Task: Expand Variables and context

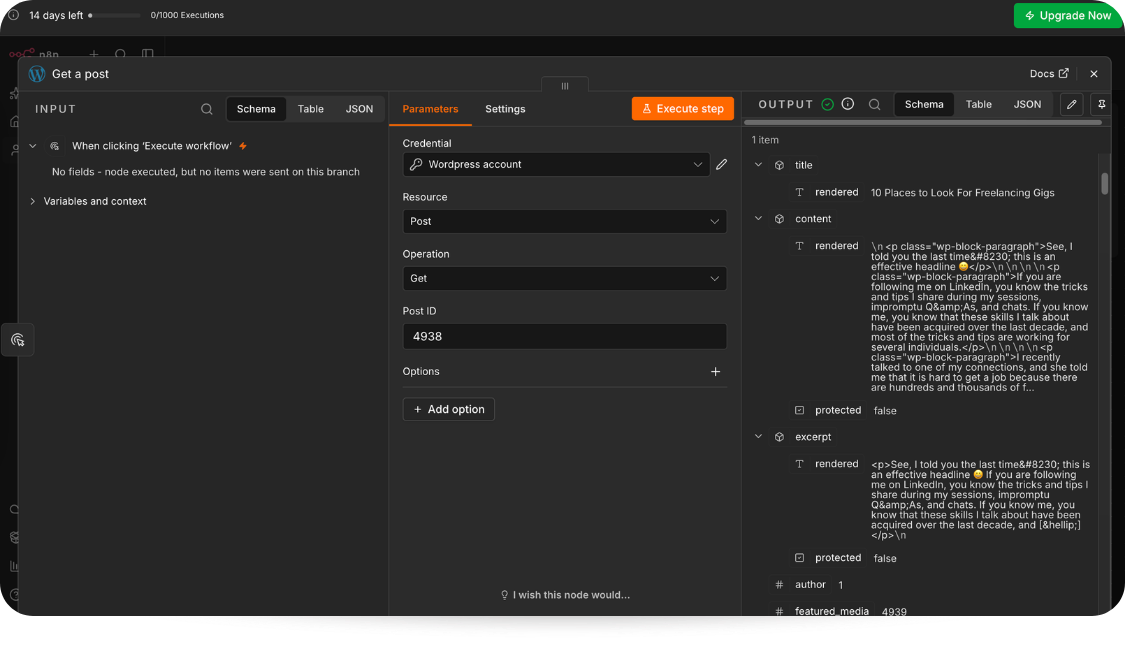Action: click(32, 202)
